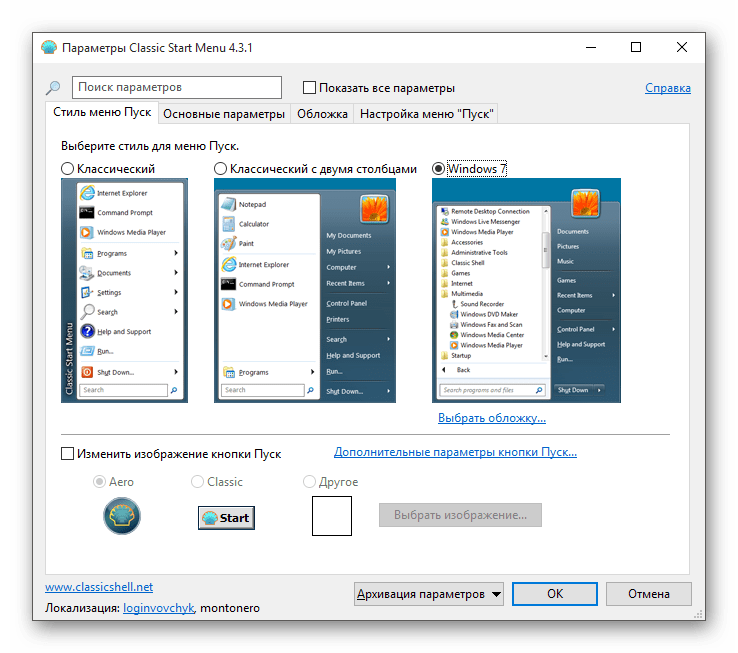Click the Classic style menu preview image
This screenshot has width=738, height=653.
click(124, 290)
